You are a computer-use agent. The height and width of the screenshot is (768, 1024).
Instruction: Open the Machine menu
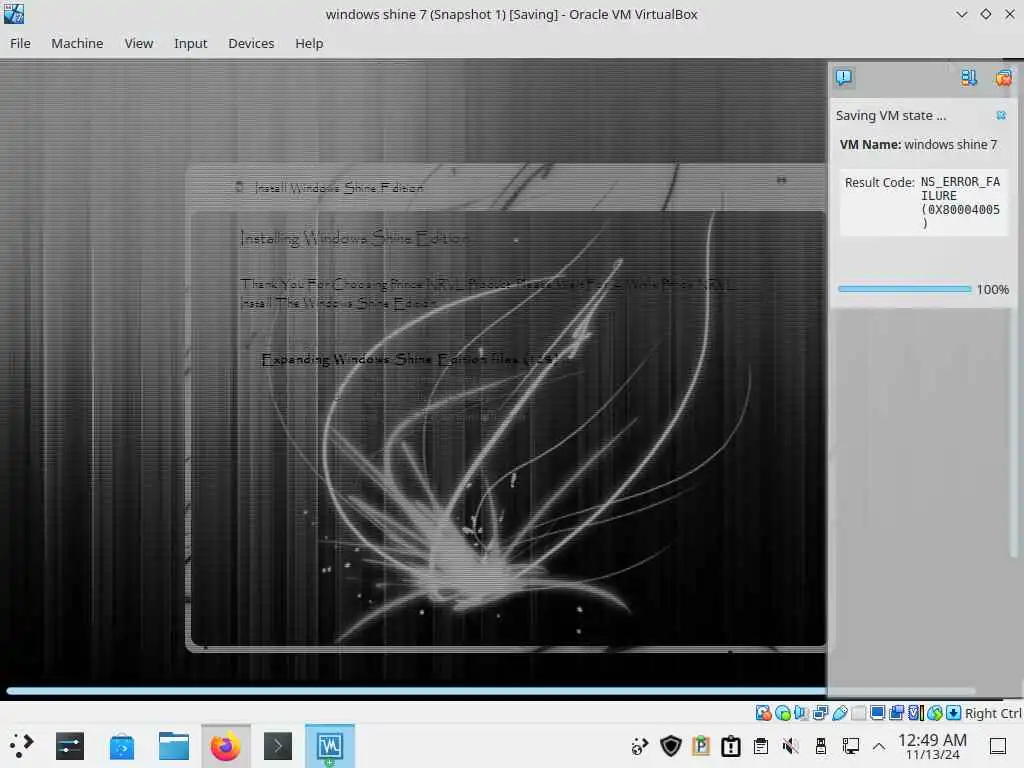77,43
